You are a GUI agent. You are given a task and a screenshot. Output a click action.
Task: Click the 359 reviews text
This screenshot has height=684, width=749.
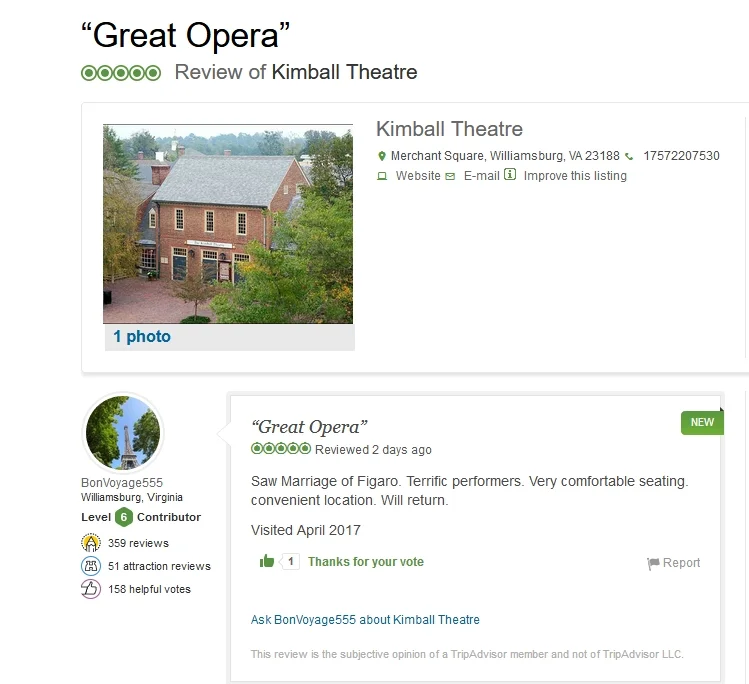[138, 543]
